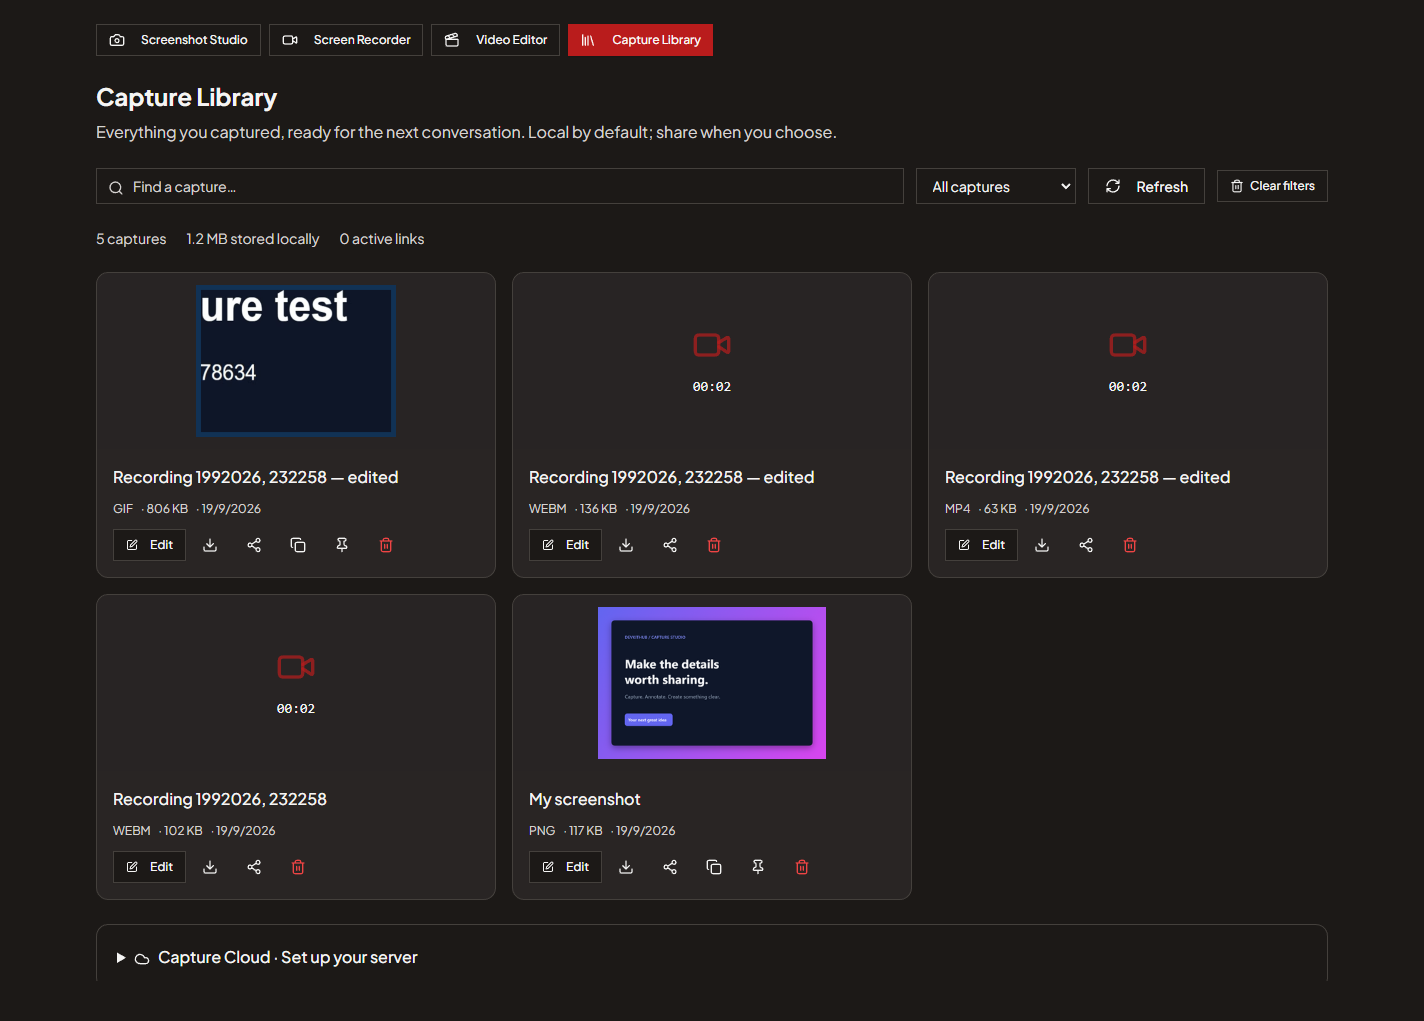Pin the 806 KB GIF recording
Viewport: 1424px width, 1021px height.
[342, 545]
